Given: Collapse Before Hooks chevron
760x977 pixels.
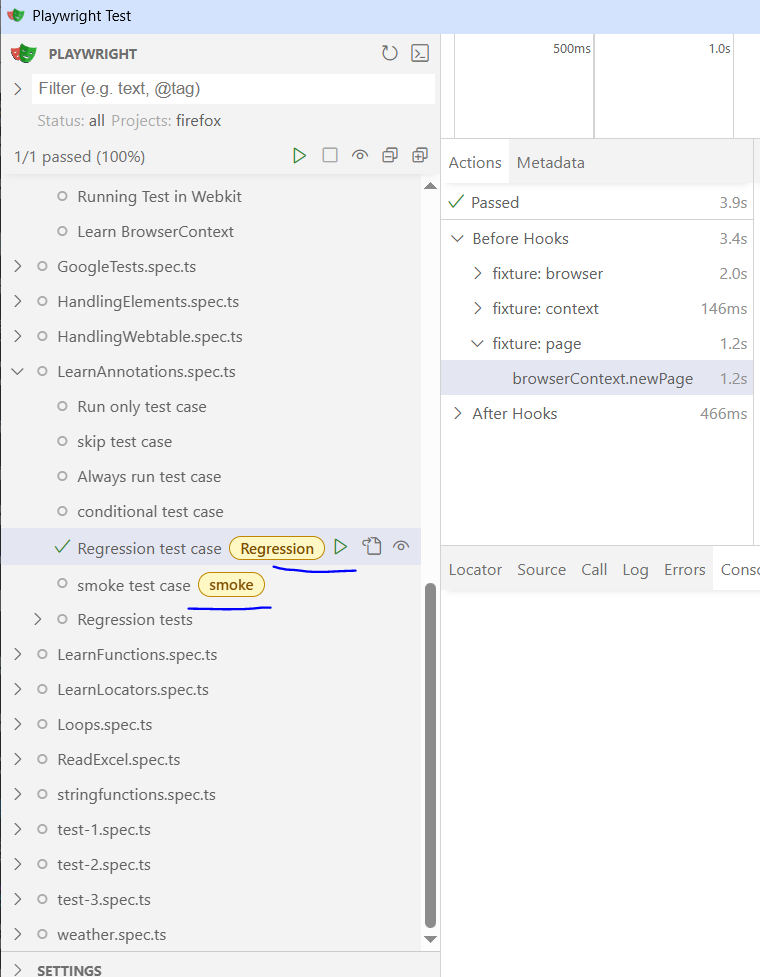Looking at the screenshot, I should coord(457,238).
